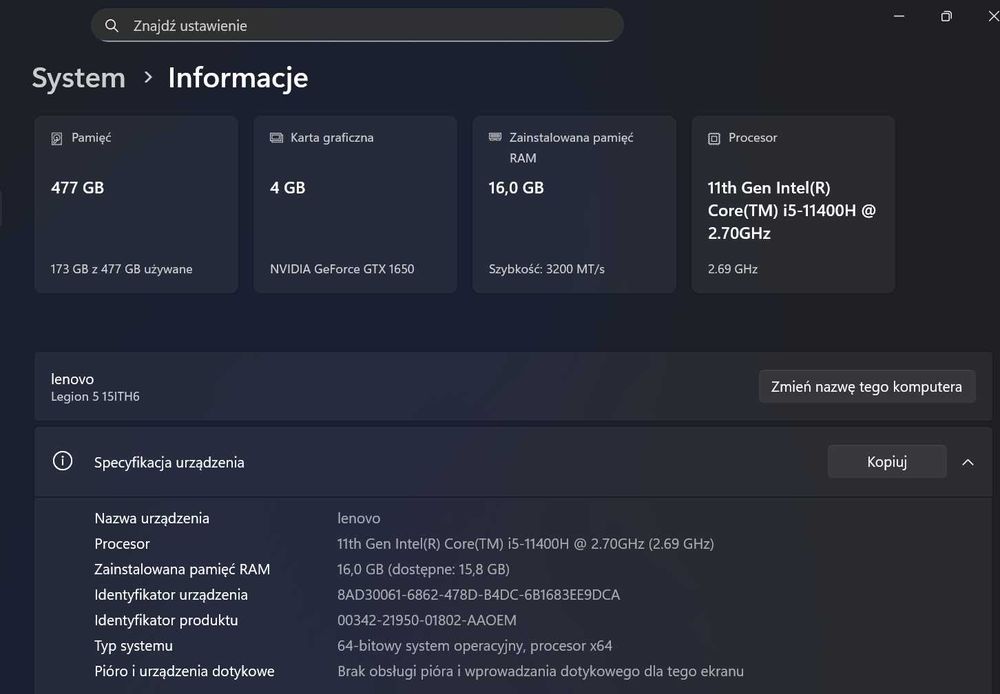Click the Procesor row value in specifications
This screenshot has width=1000, height=694.
click(526, 544)
